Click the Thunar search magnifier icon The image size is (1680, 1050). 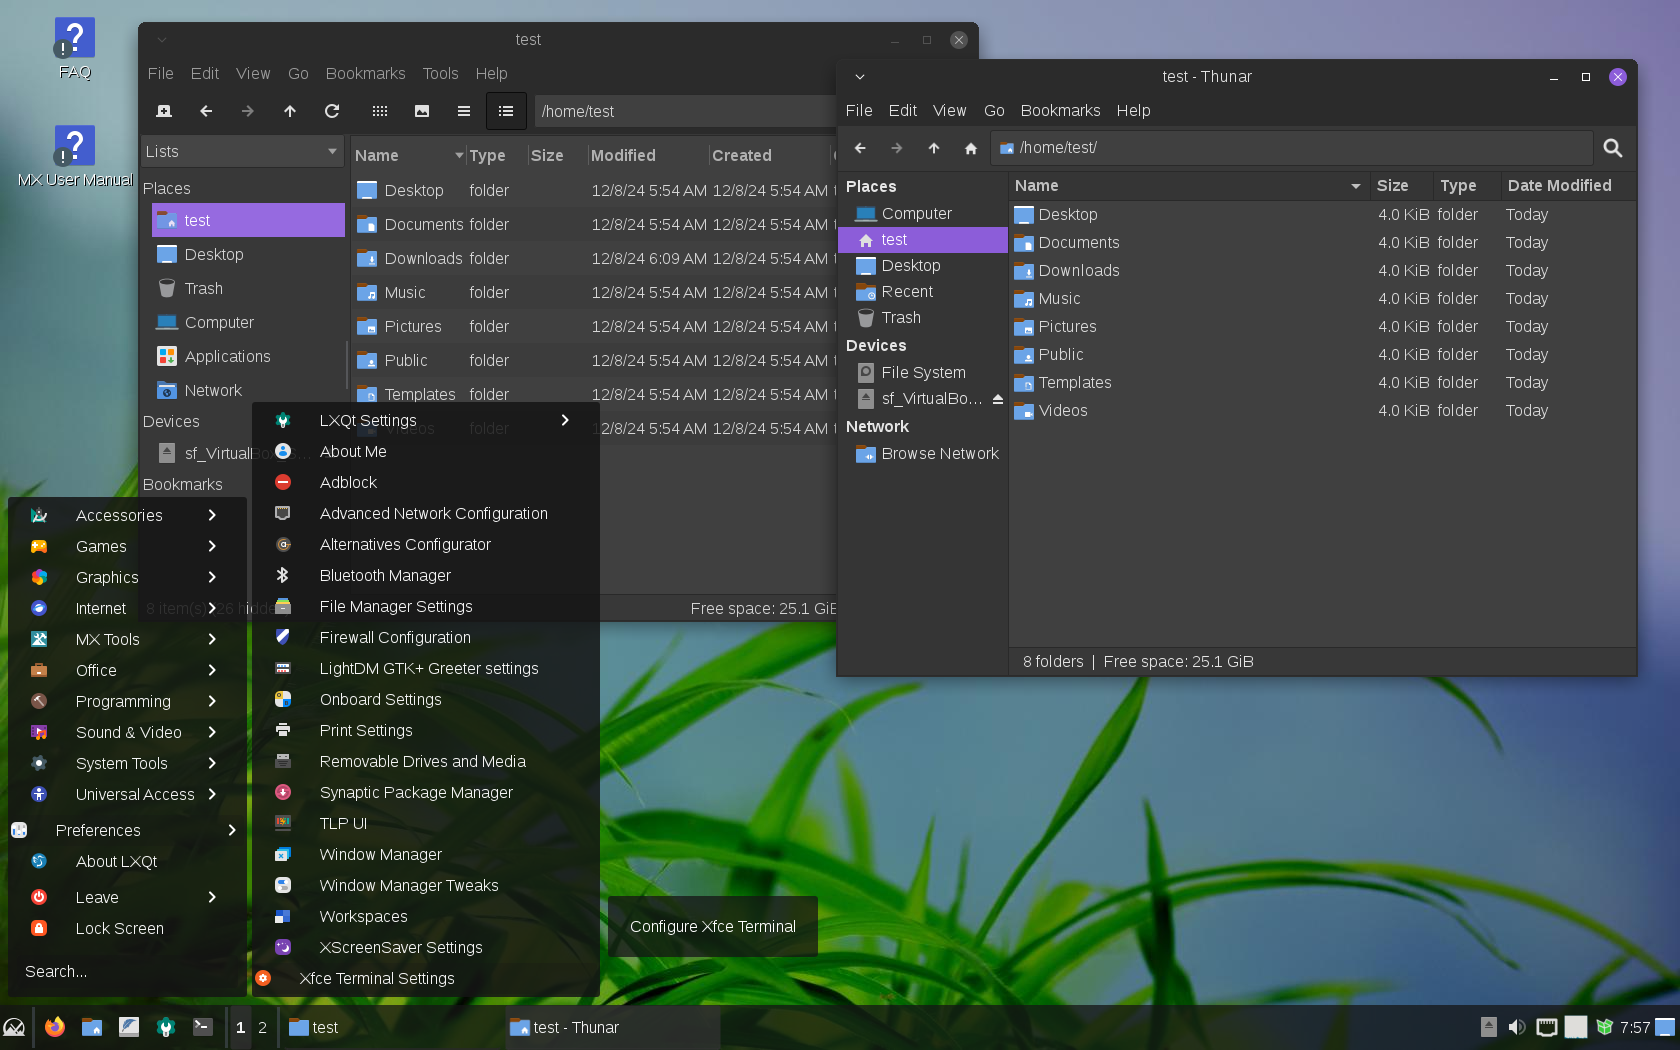[x=1612, y=148]
